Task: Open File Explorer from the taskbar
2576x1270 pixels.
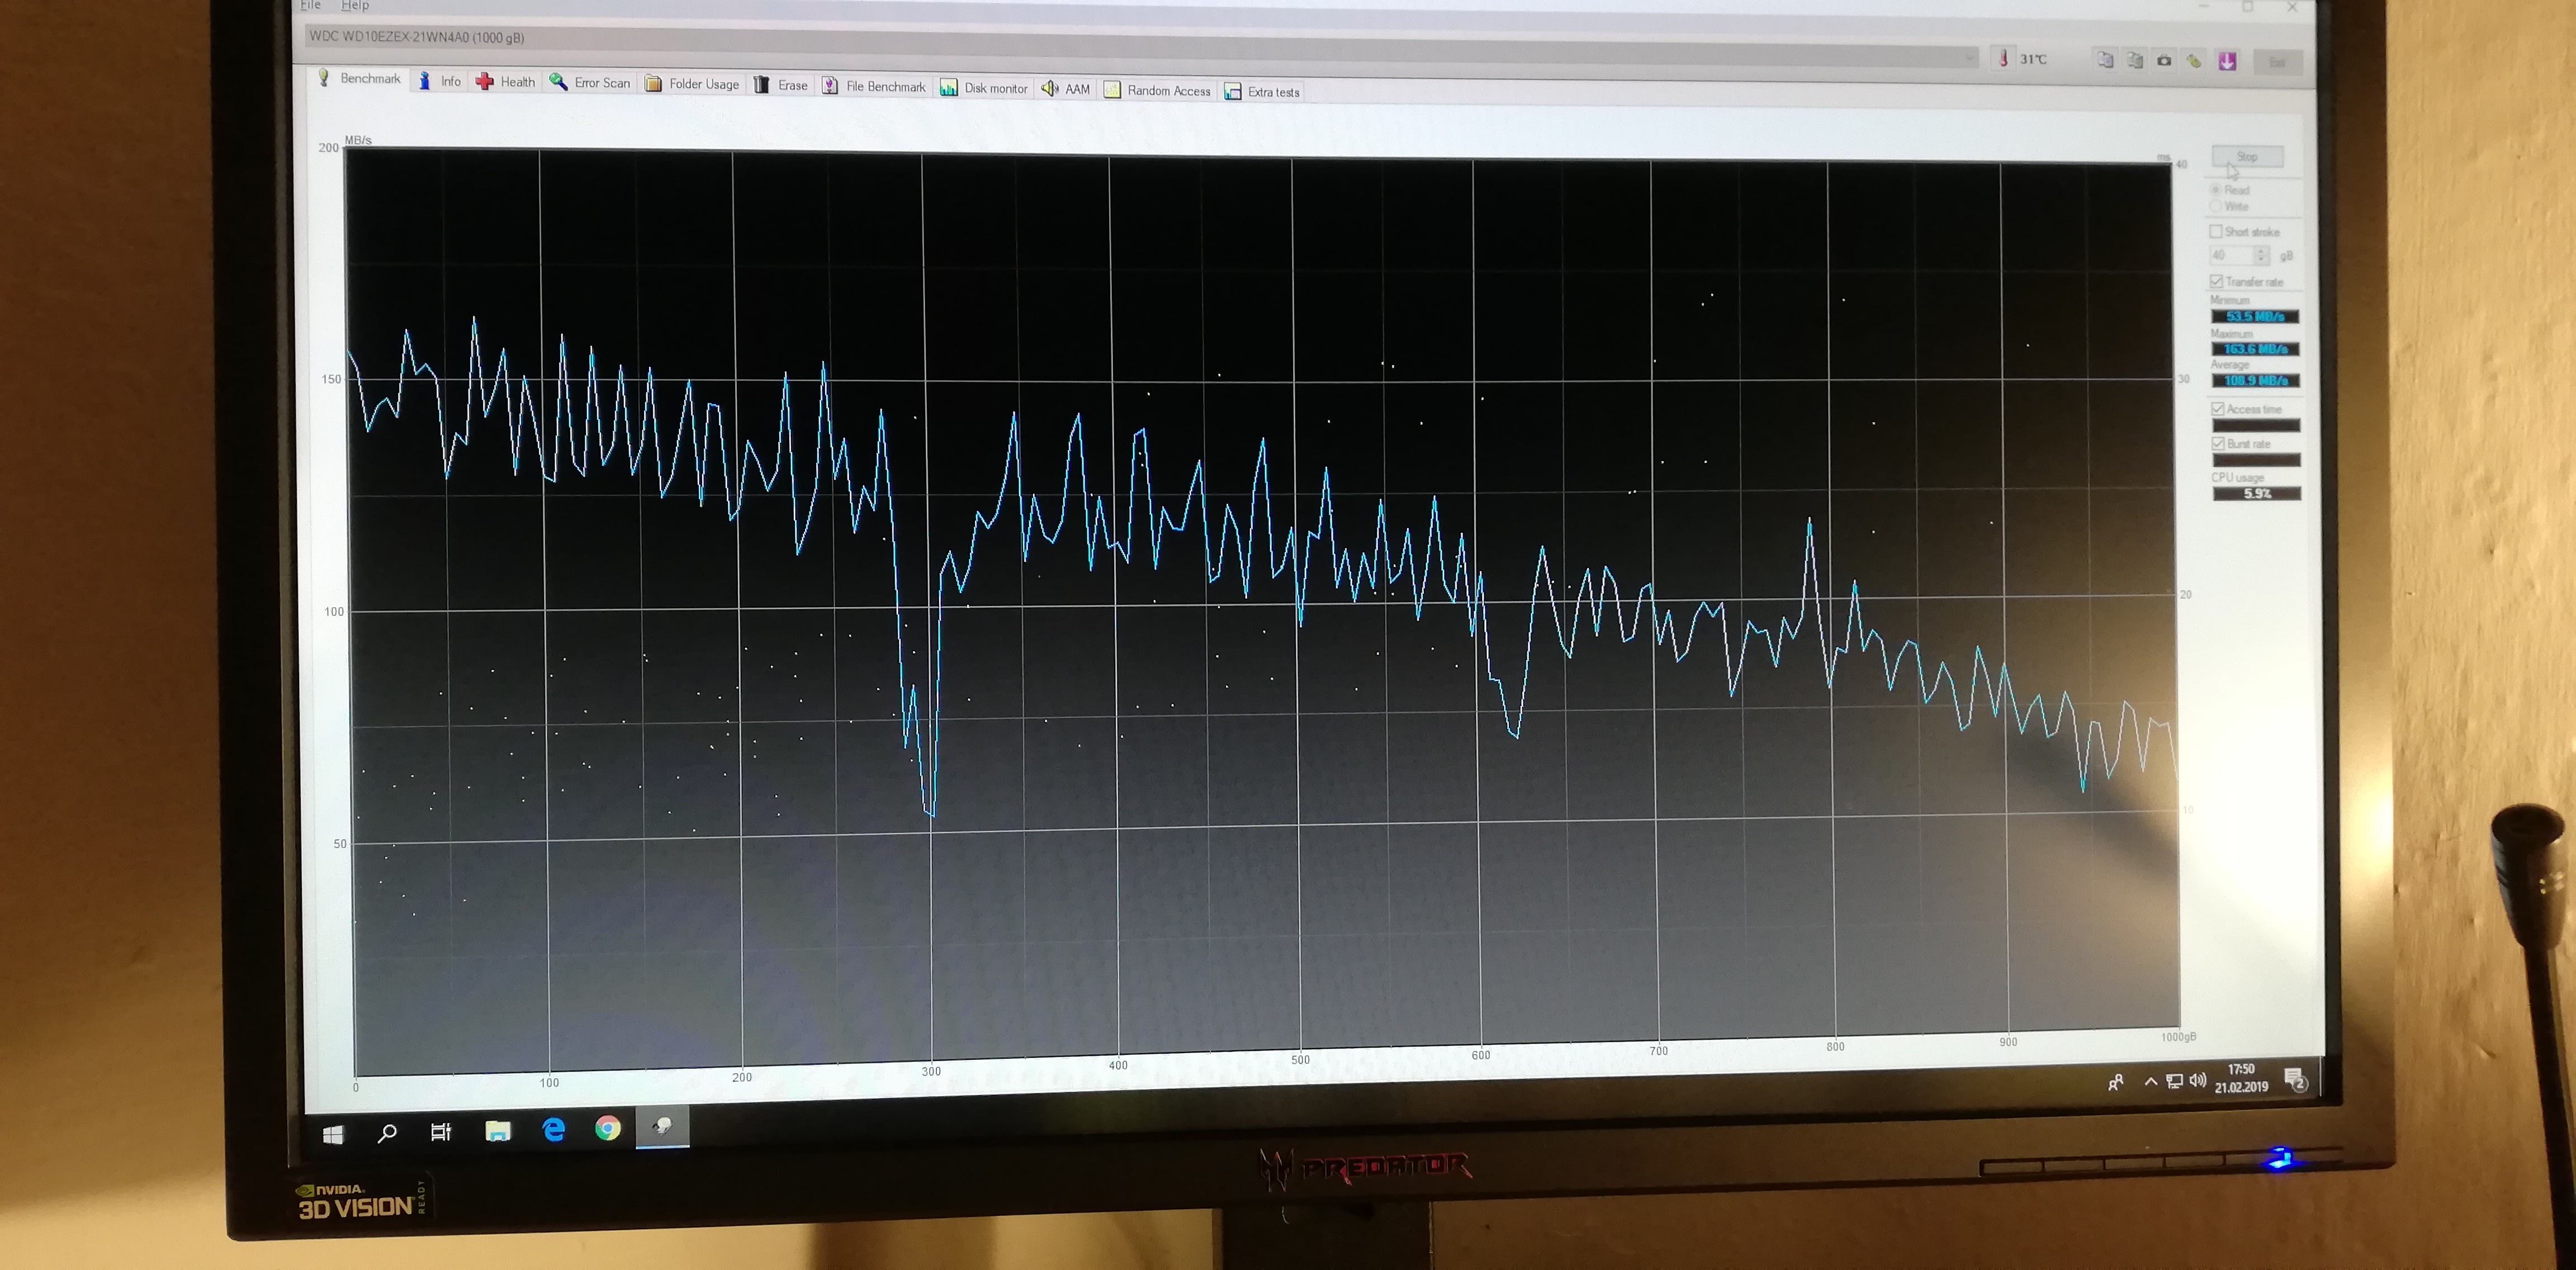Action: [x=497, y=1131]
